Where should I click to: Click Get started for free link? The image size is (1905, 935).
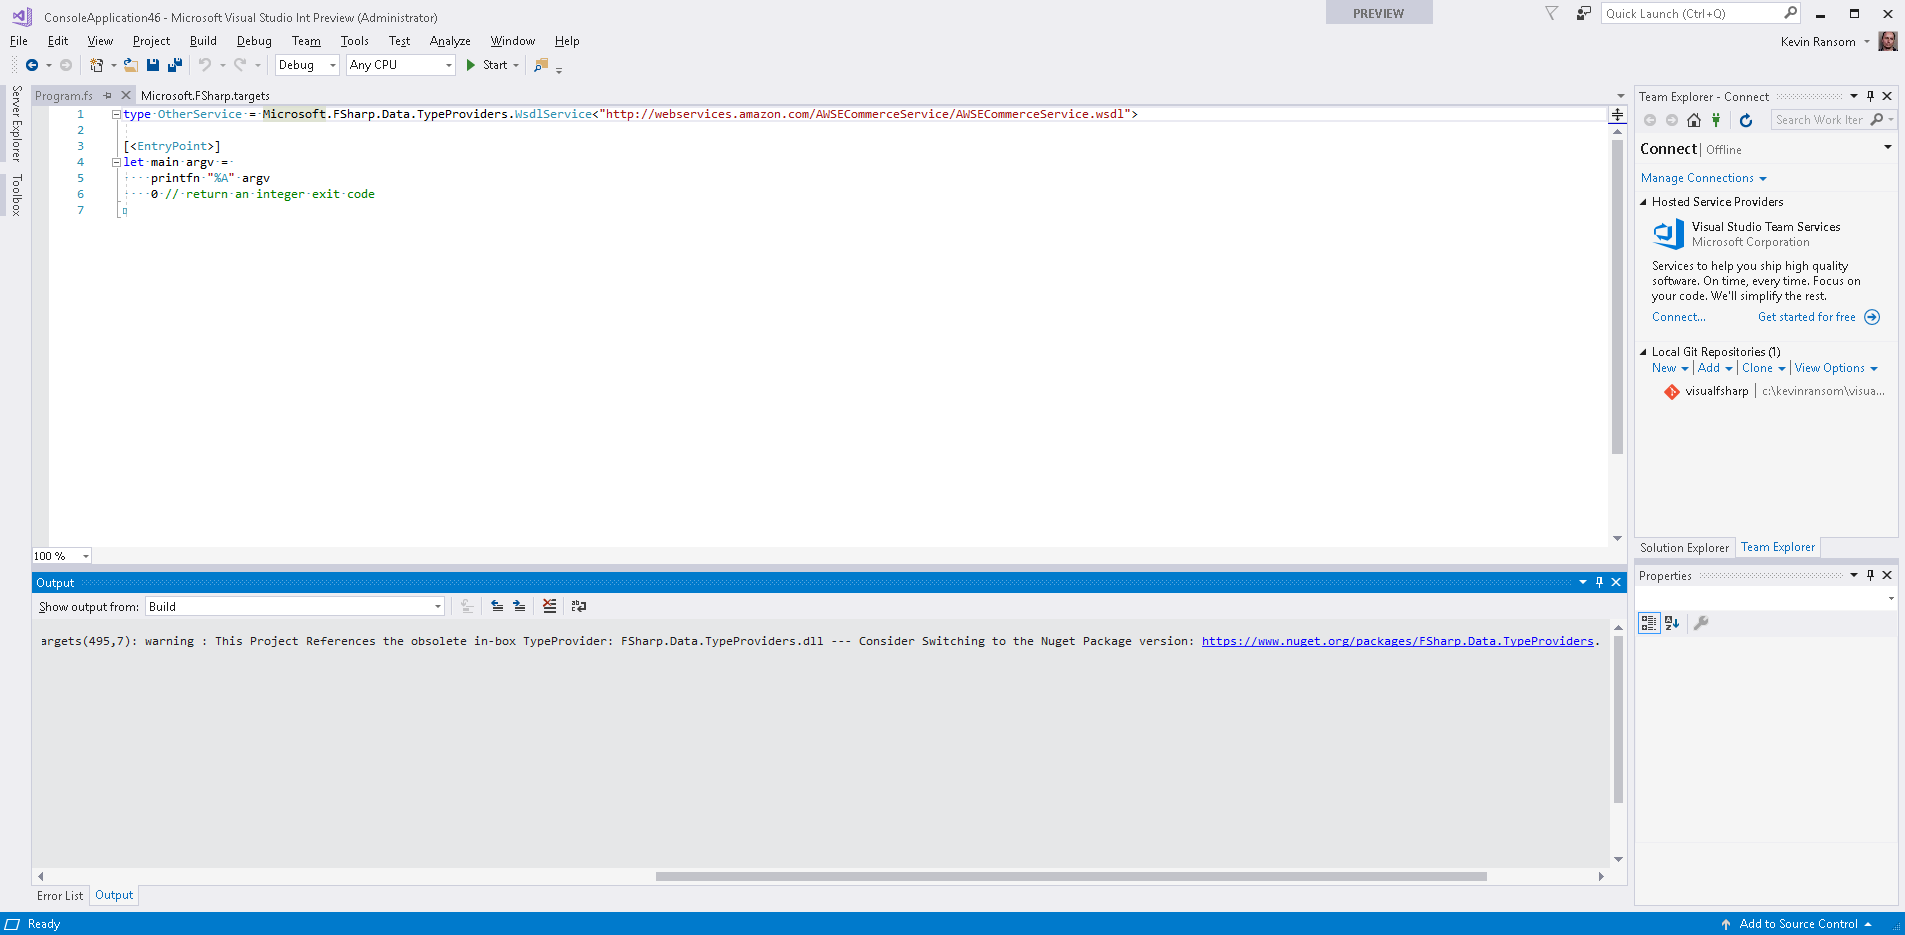point(1806,317)
